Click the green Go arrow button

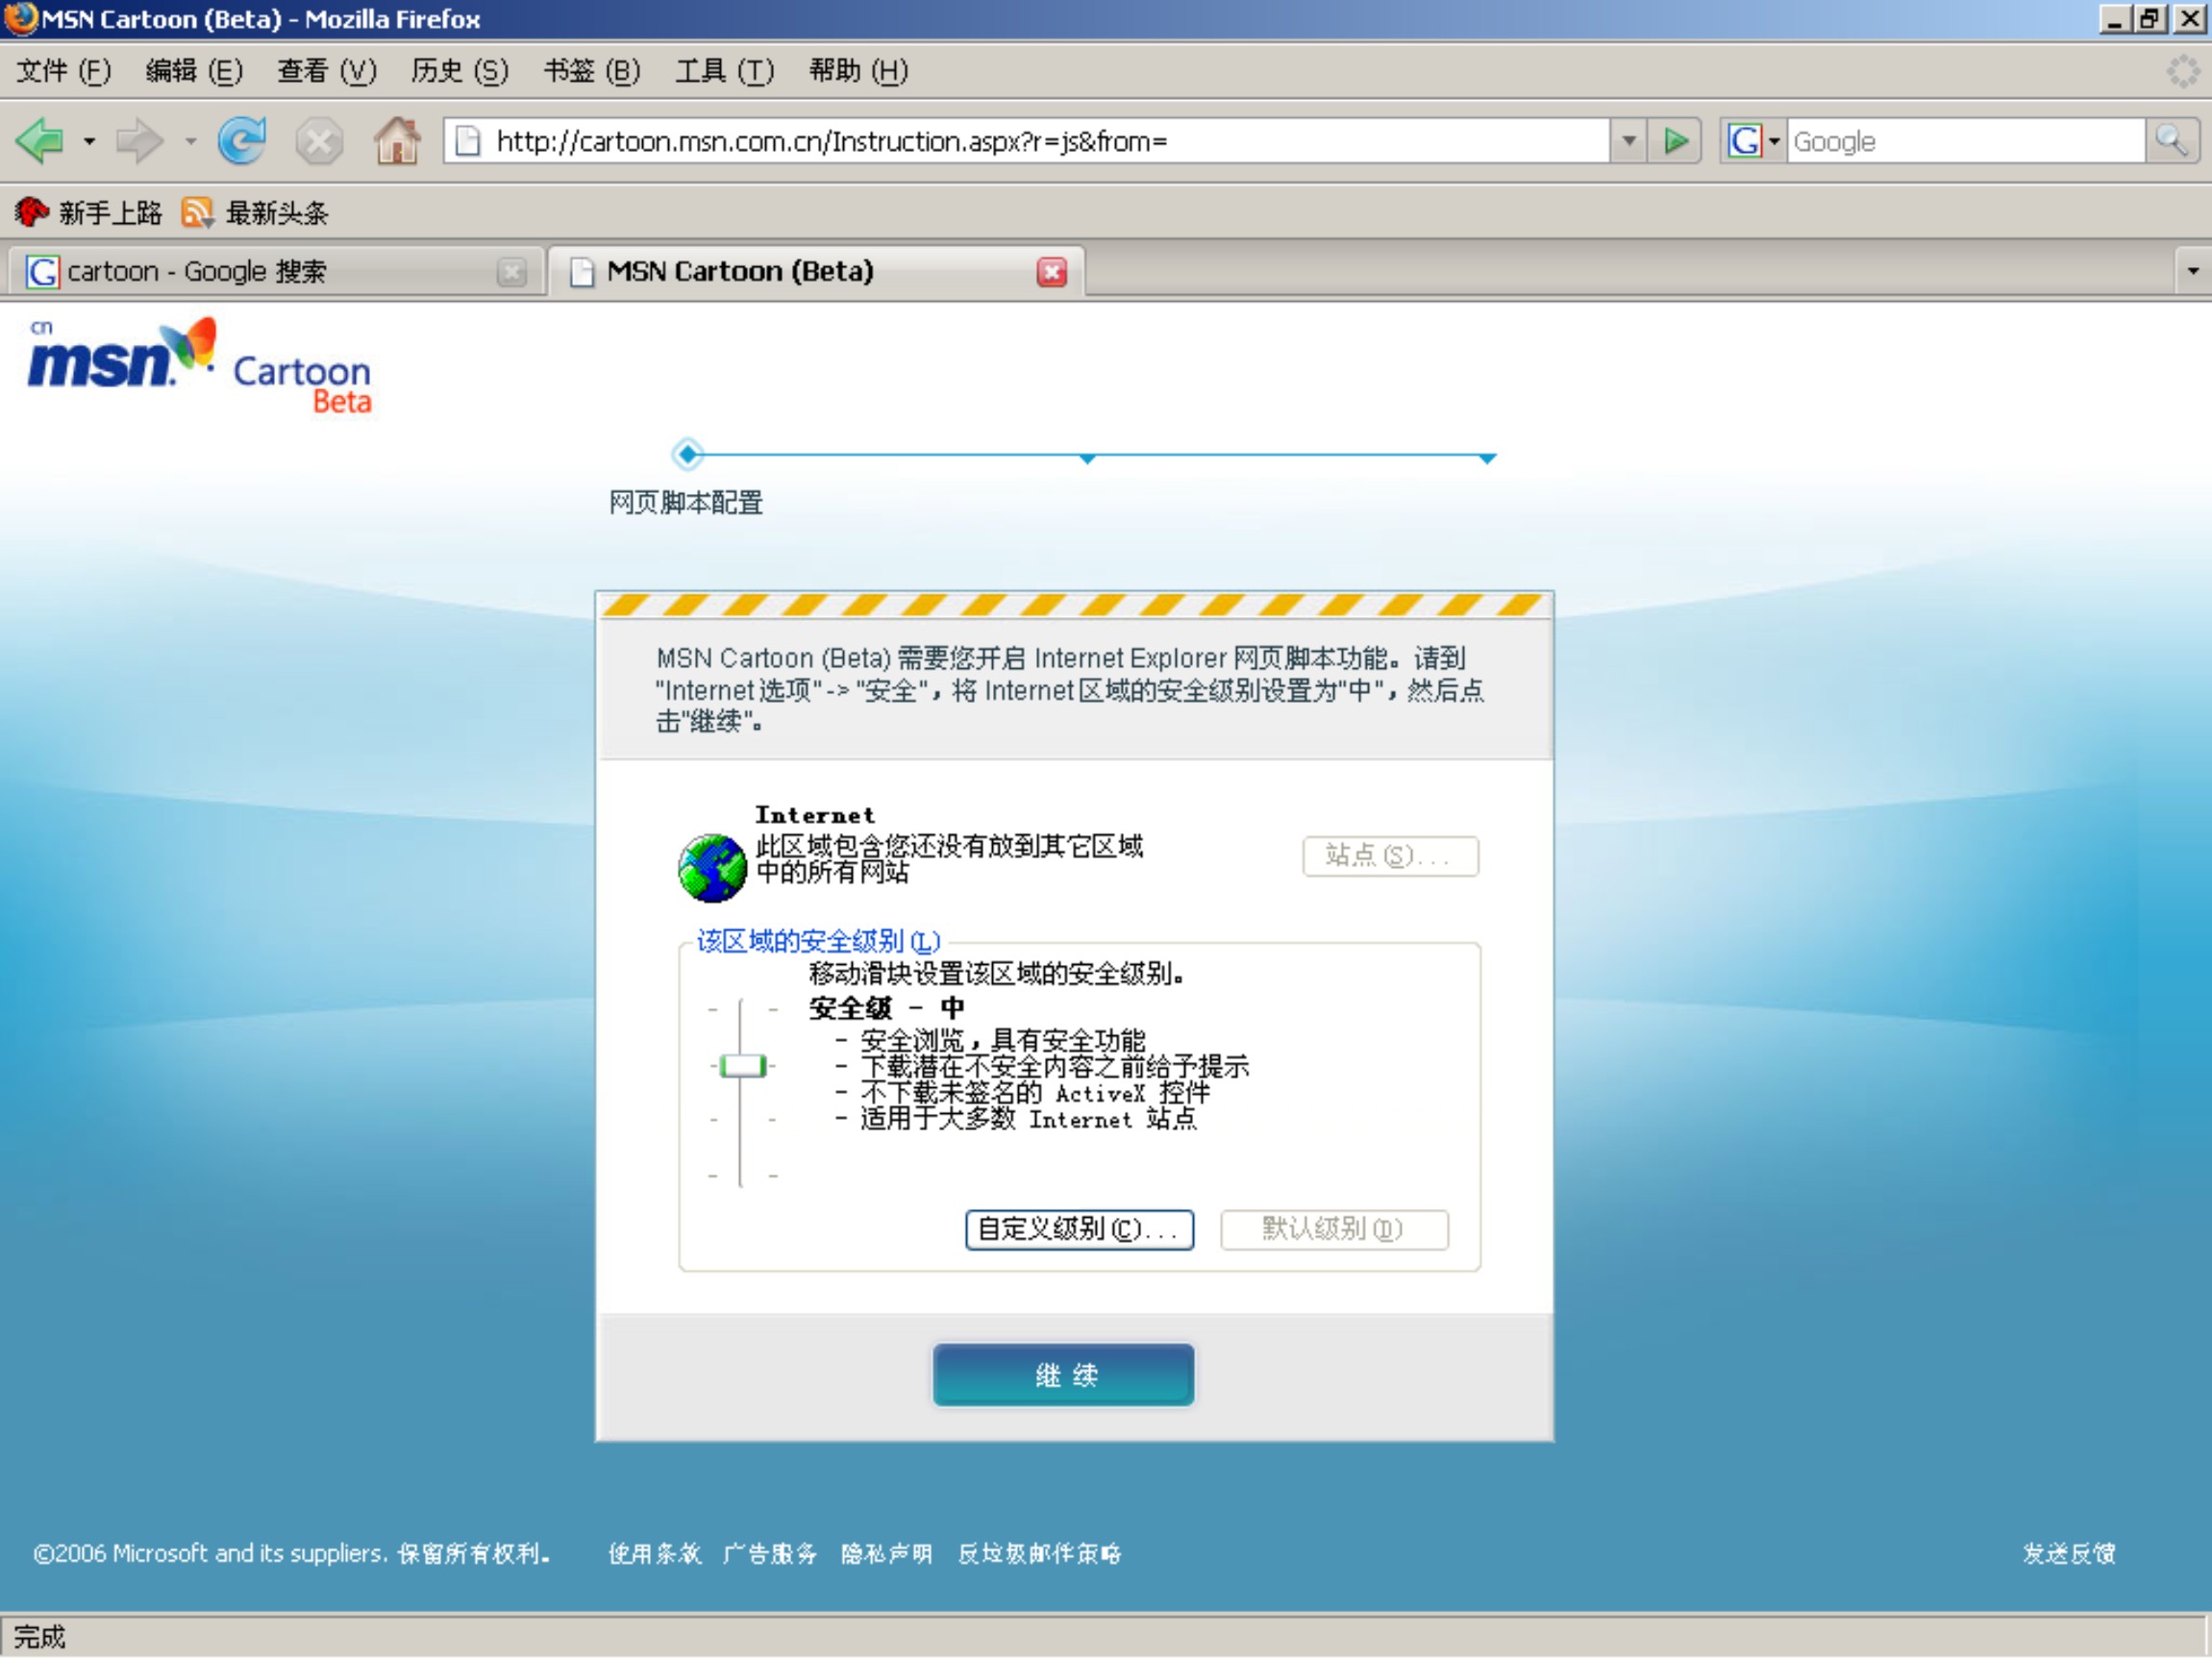tap(1676, 141)
